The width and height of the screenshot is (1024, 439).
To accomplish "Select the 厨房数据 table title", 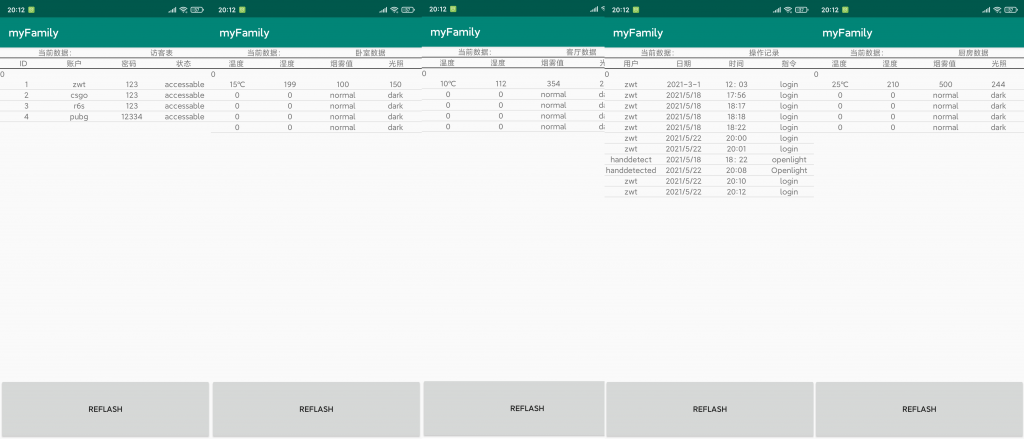I will coord(972,53).
